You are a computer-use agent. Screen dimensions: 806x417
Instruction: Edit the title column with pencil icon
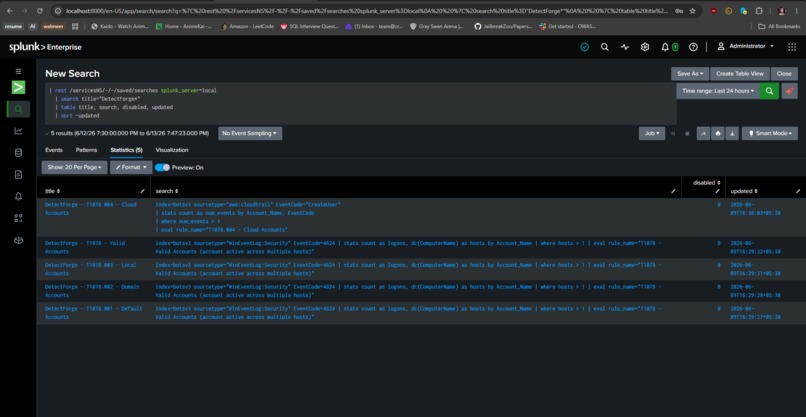(x=142, y=191)
